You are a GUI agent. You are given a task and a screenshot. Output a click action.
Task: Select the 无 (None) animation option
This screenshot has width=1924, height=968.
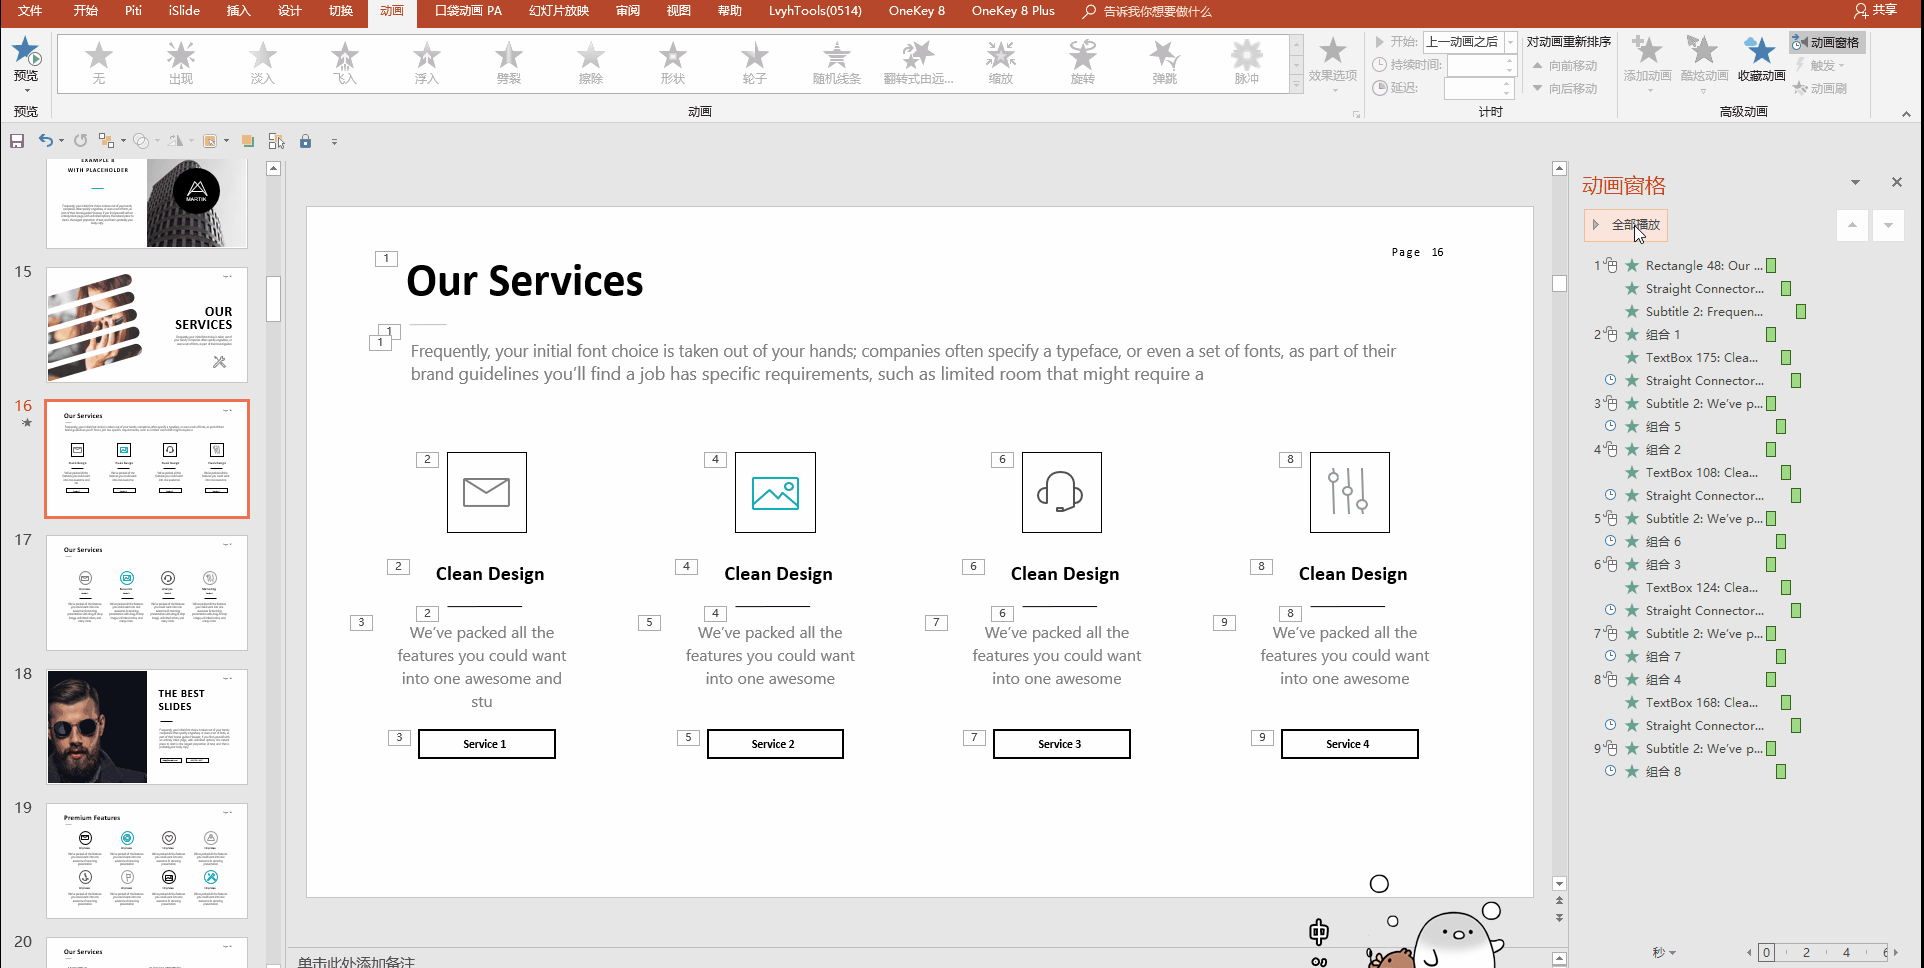pyautogui.click(x=99, y=63)
